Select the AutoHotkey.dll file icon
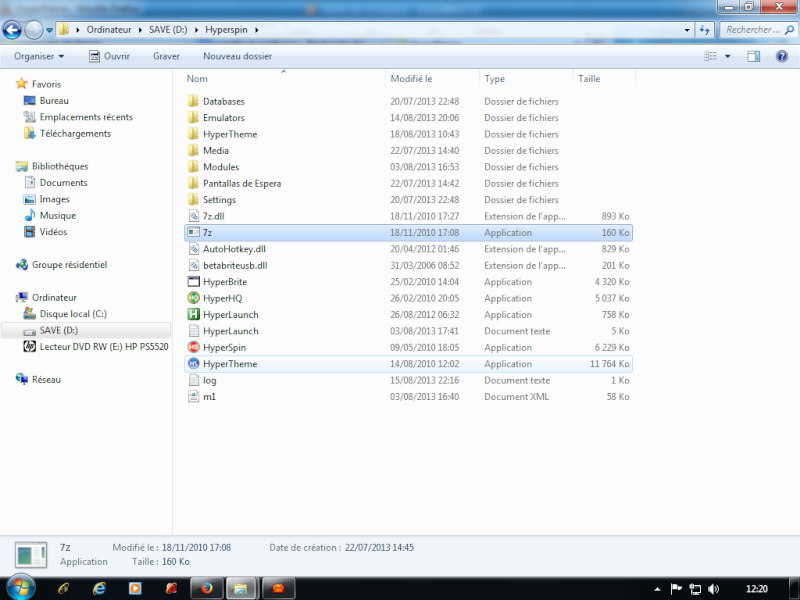 193,249
